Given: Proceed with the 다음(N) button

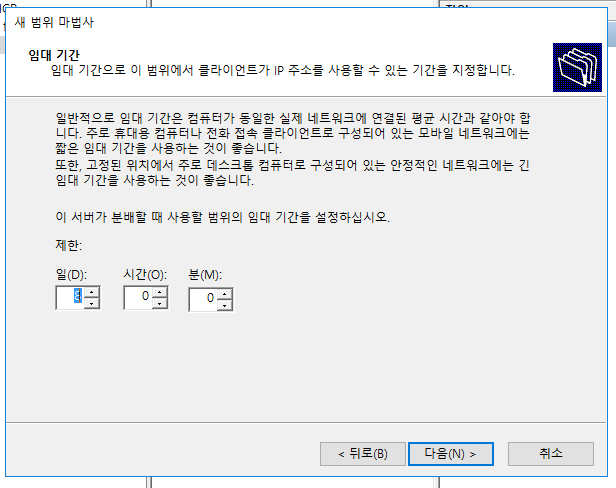Looking at the screenshot, I should tap(451, 454).
